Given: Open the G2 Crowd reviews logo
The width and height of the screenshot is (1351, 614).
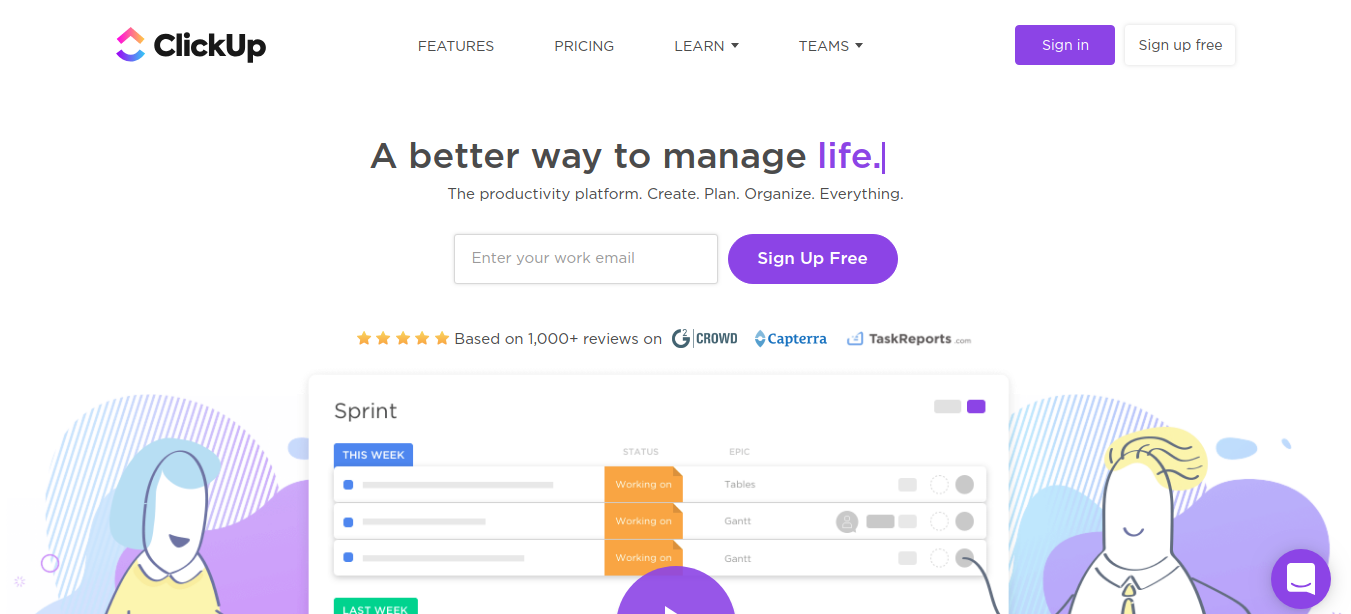Looking at the screenshot, I should coord(705,339).
